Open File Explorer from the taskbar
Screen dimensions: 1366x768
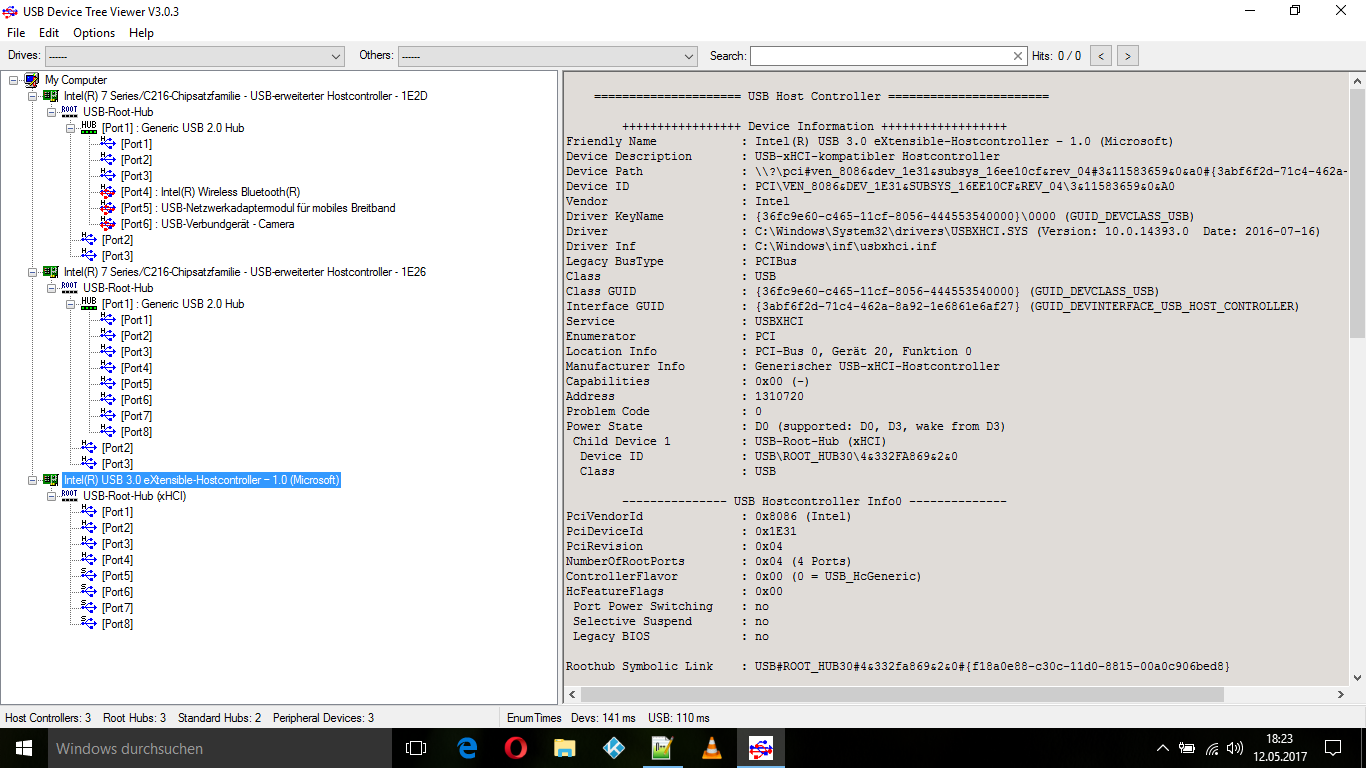click(x=565, y=748)
